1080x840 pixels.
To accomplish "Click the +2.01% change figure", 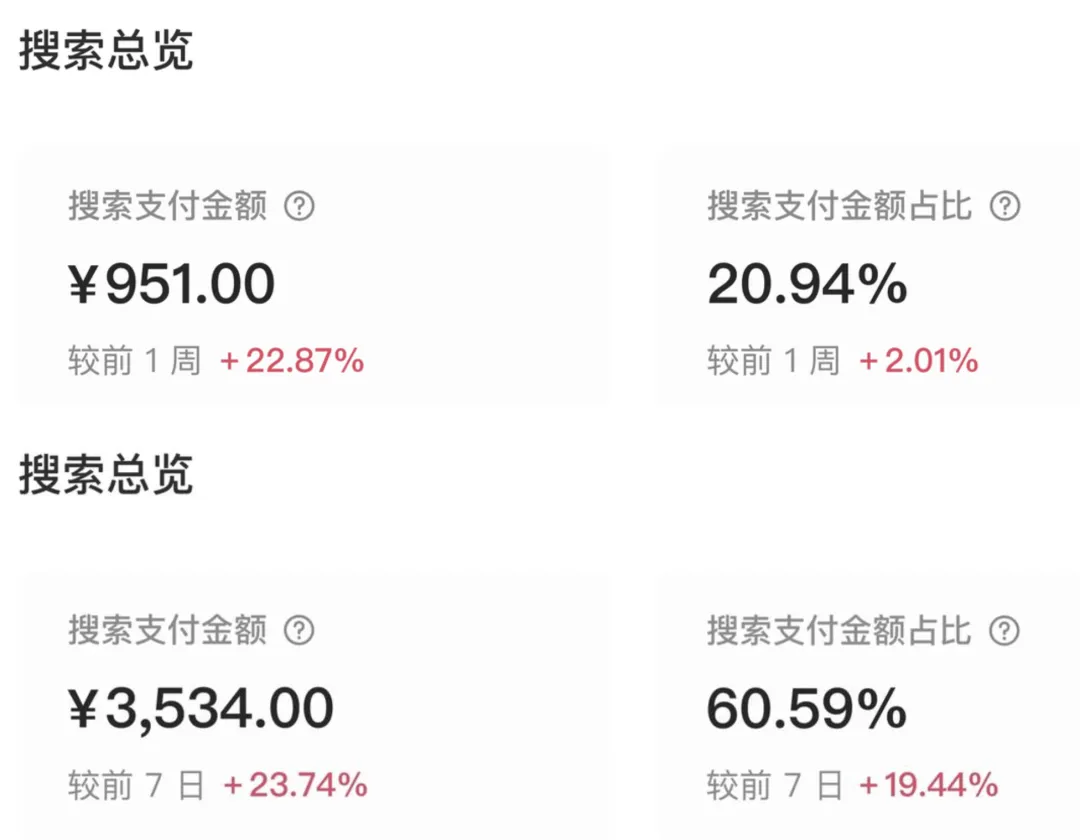I will point(919,361).
